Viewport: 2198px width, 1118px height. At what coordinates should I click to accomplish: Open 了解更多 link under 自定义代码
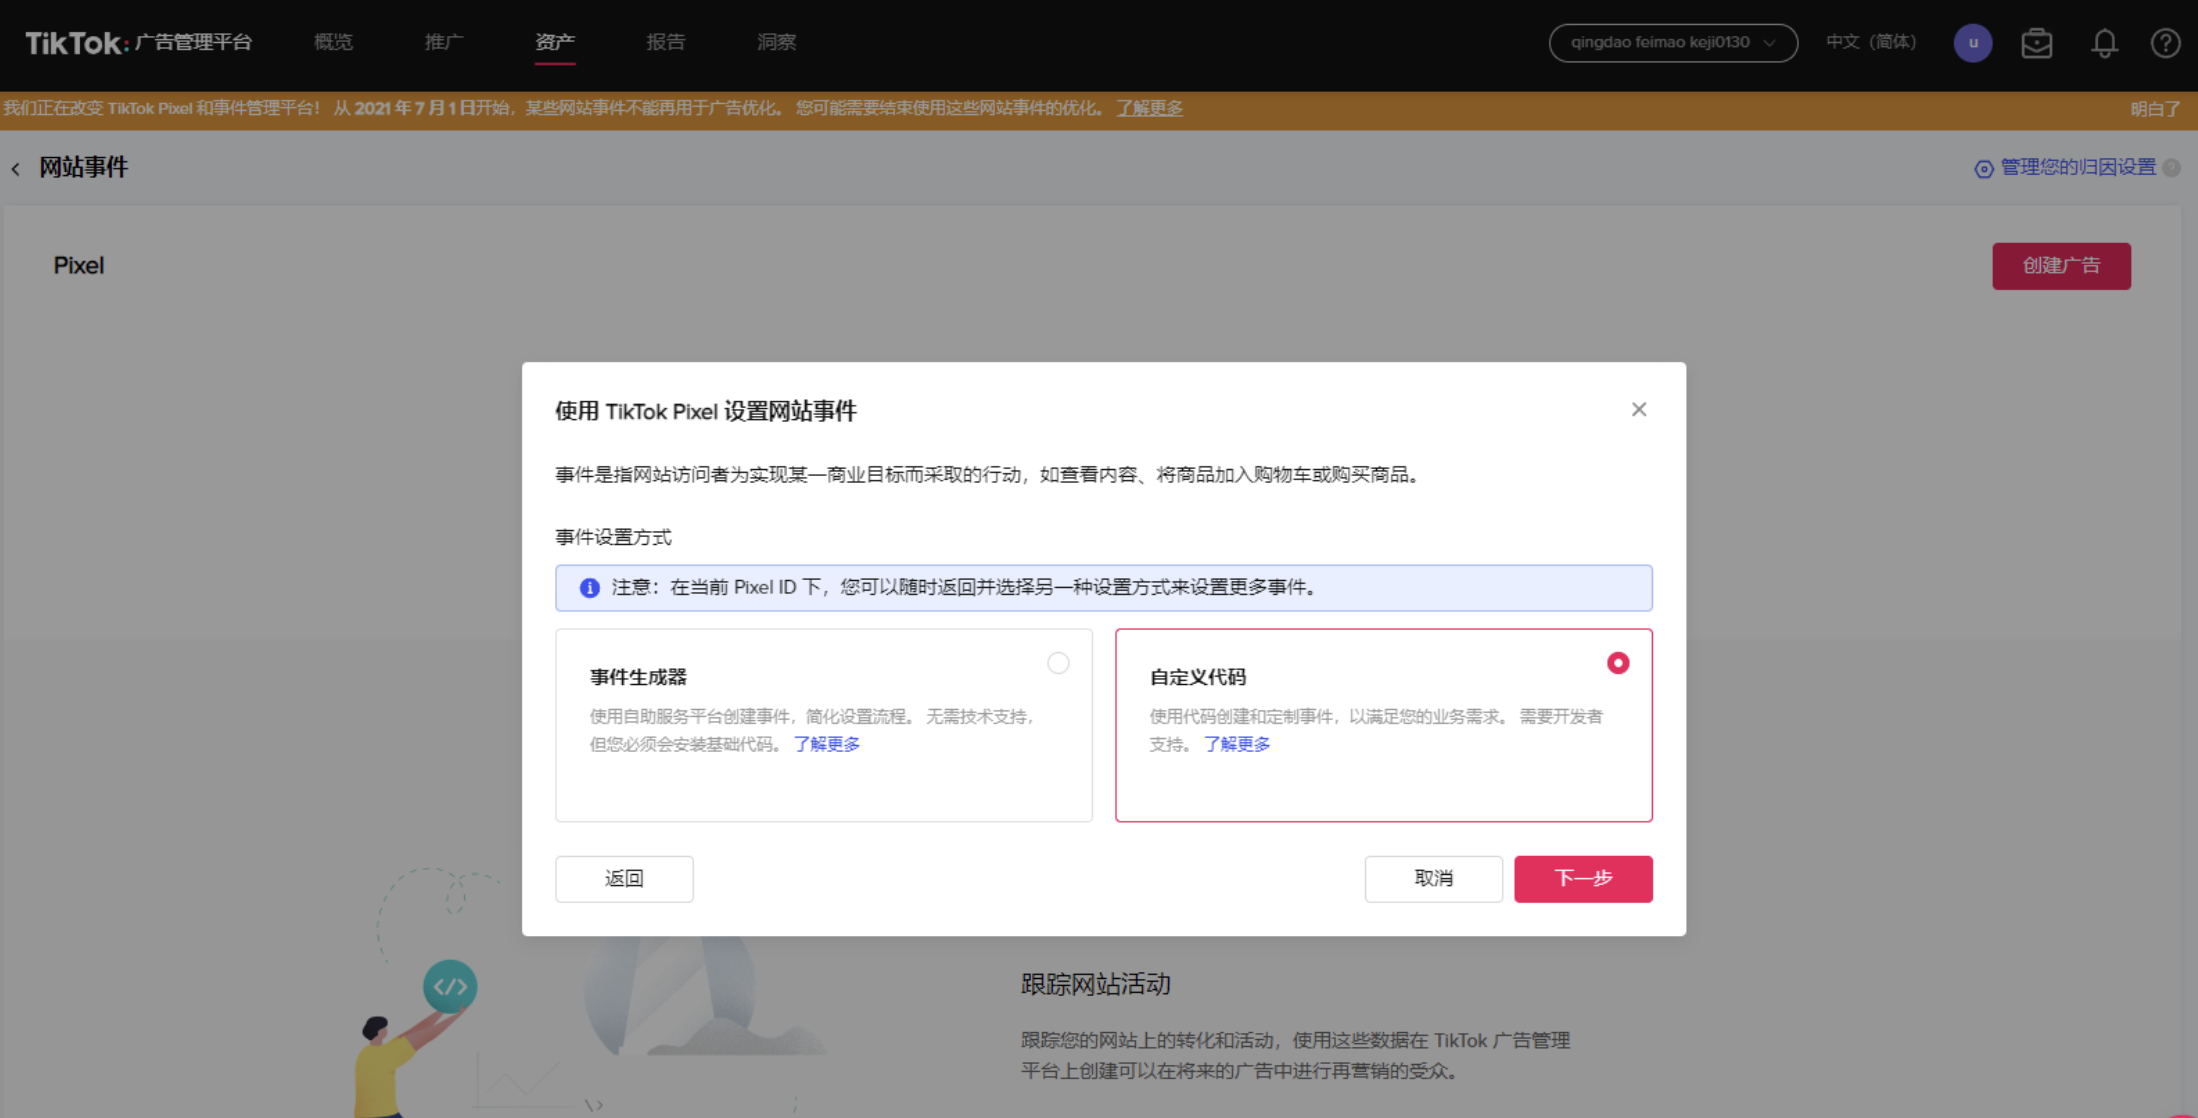tap(1237, 744)
